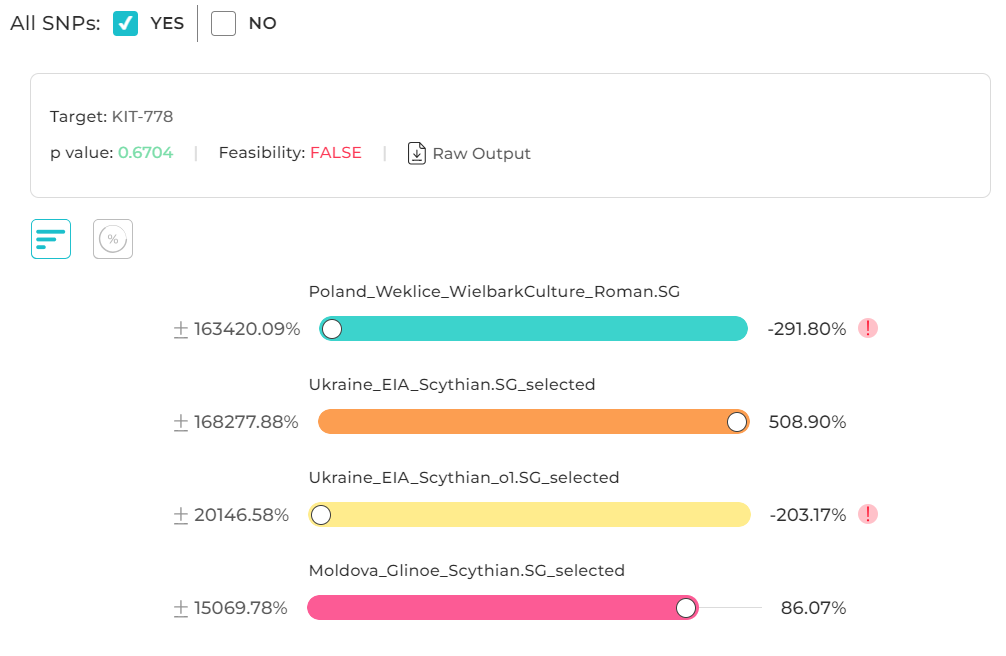This screenshot has height=656, width=1006.
Task: Click warning icon beside -203.17% value
Action: [x=869, y=514]
